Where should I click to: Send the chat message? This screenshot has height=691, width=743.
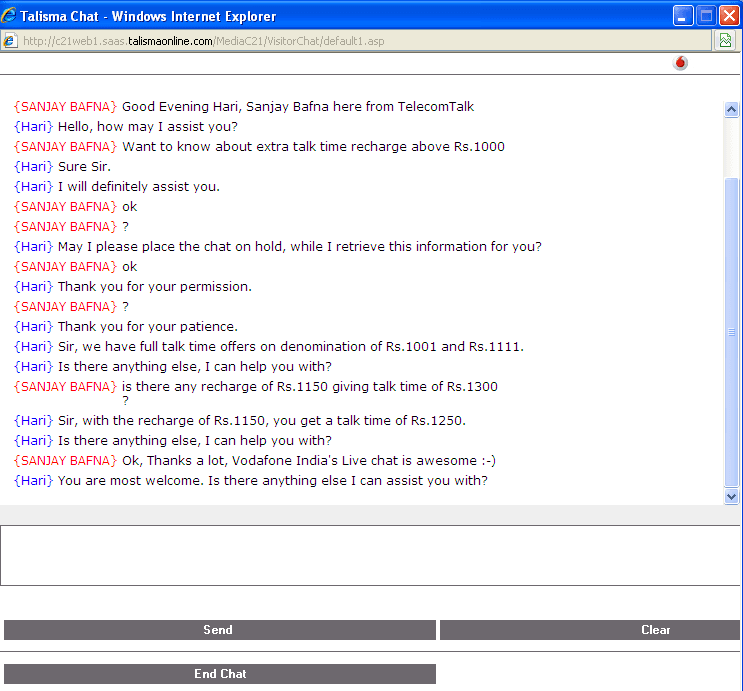pos(220,630)
